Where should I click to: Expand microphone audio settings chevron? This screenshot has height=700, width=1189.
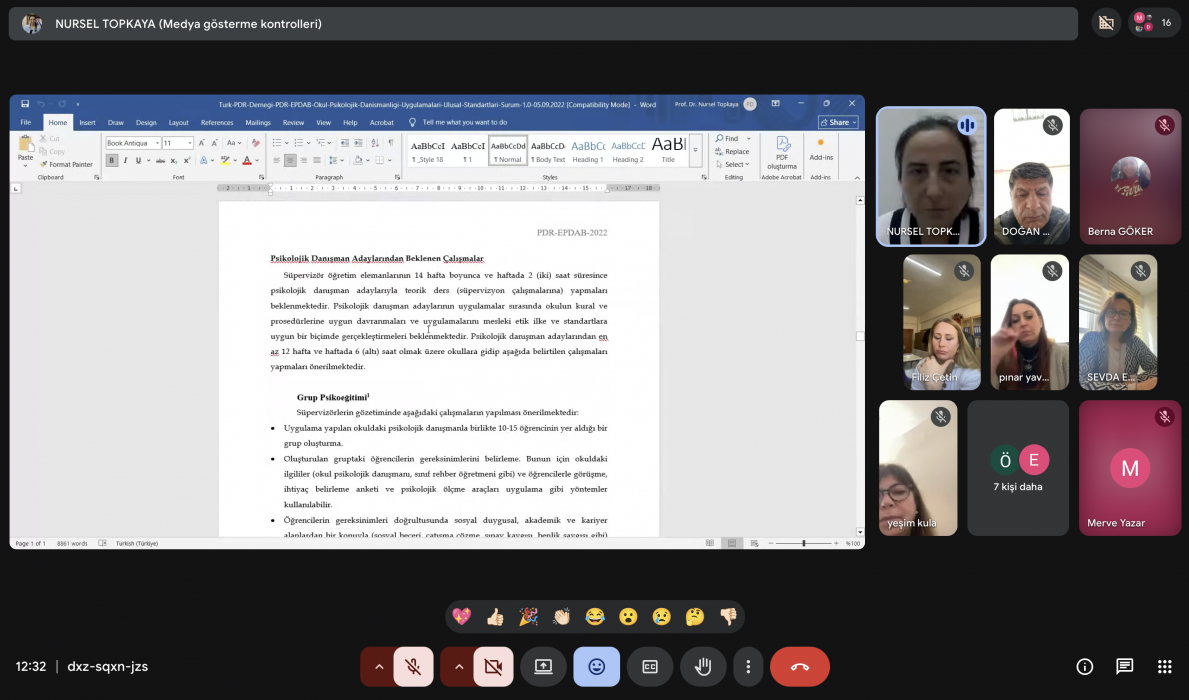378,667
